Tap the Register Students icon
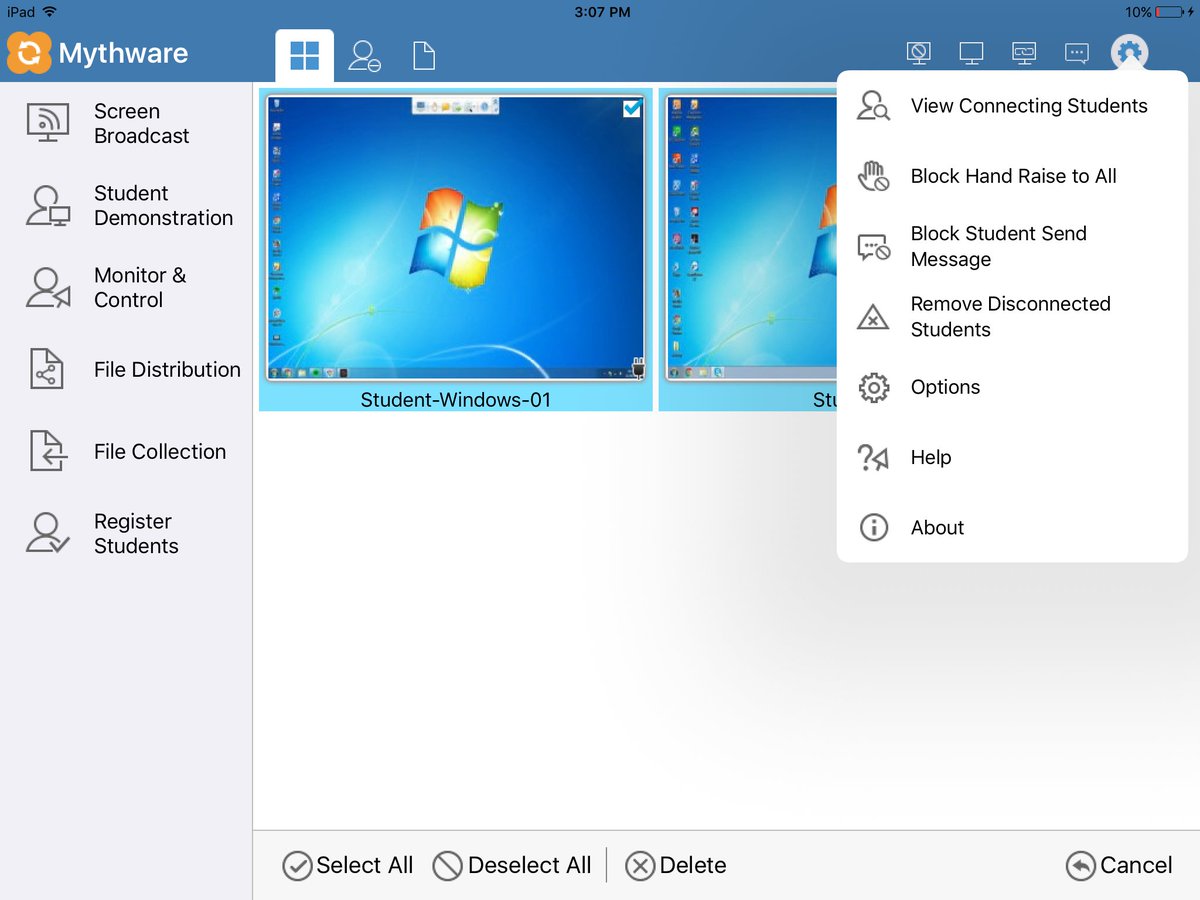 47,533
